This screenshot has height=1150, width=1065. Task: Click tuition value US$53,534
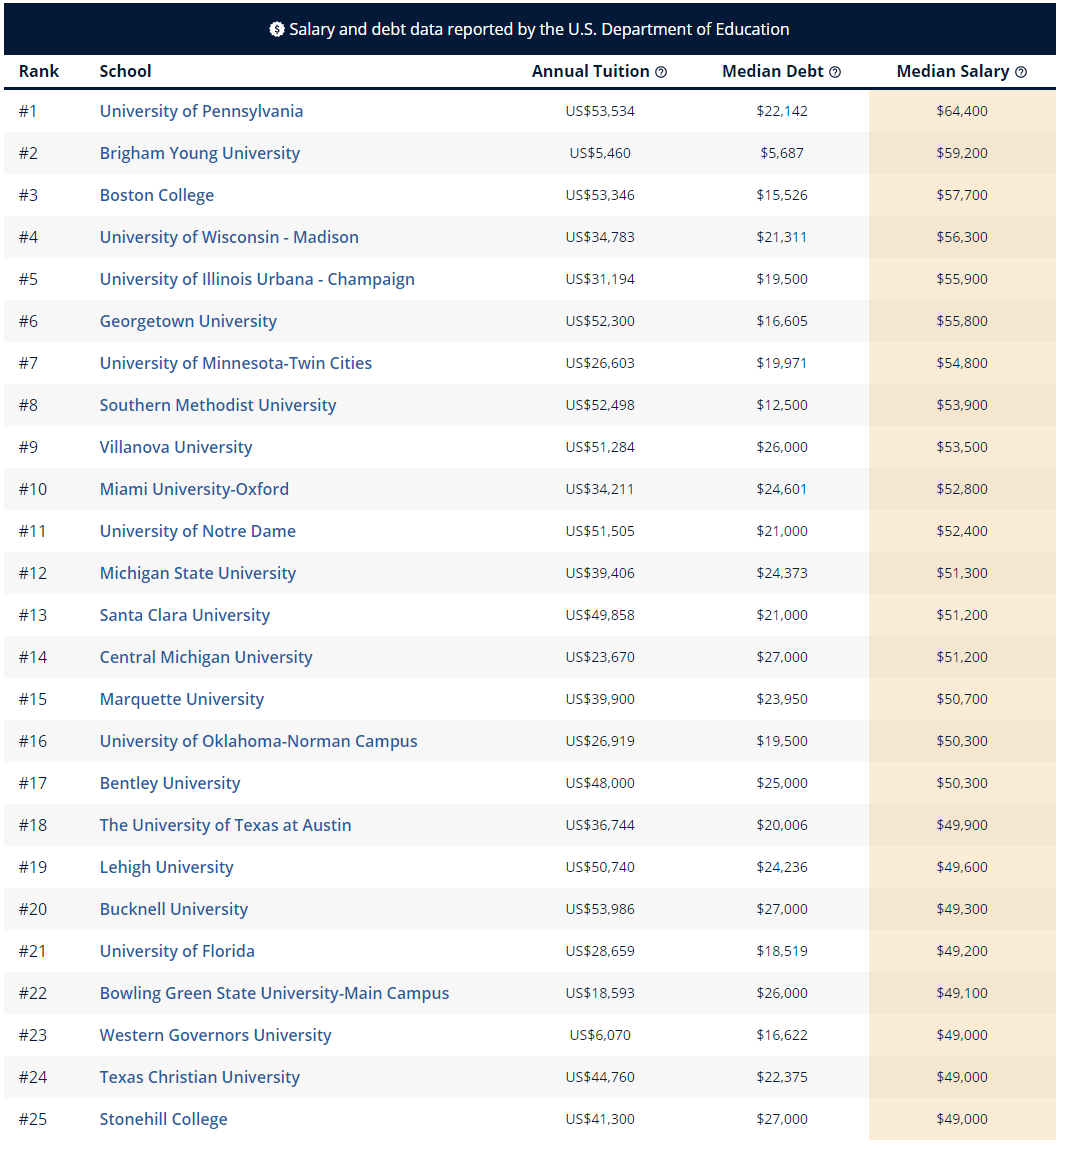tap(600, 111)
